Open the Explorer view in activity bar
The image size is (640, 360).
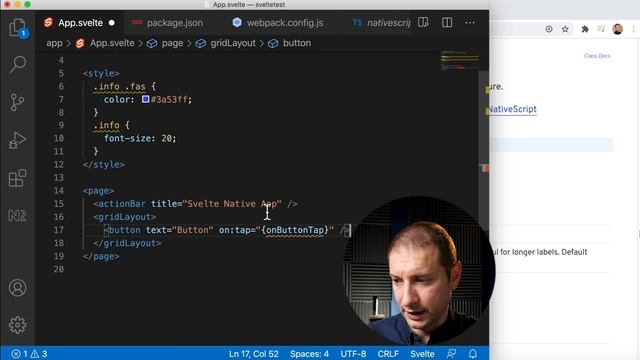click(x=18, y=28)
